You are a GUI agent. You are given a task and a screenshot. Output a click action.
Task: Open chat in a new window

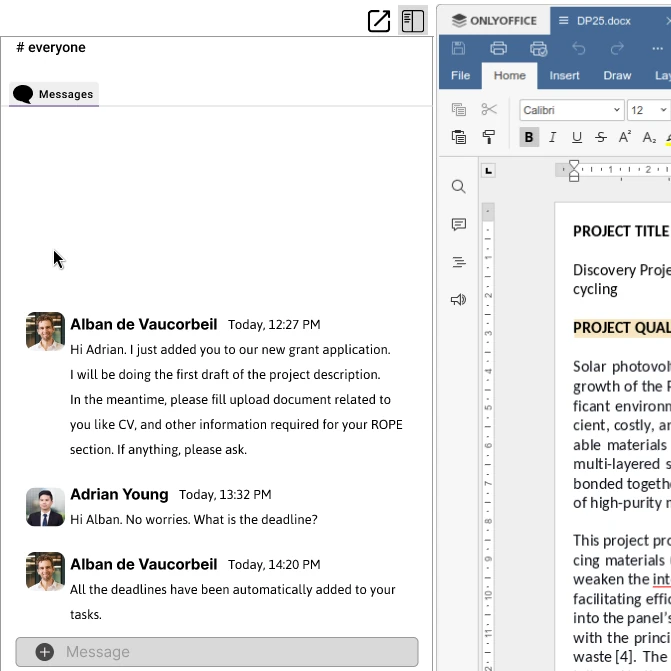pos(379,21)
